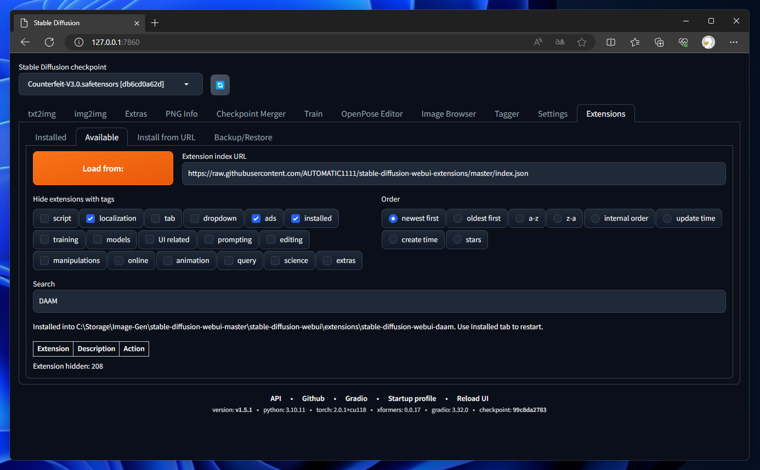Open OpenPose Editor tab
The image size is (760, 470).
372,114
